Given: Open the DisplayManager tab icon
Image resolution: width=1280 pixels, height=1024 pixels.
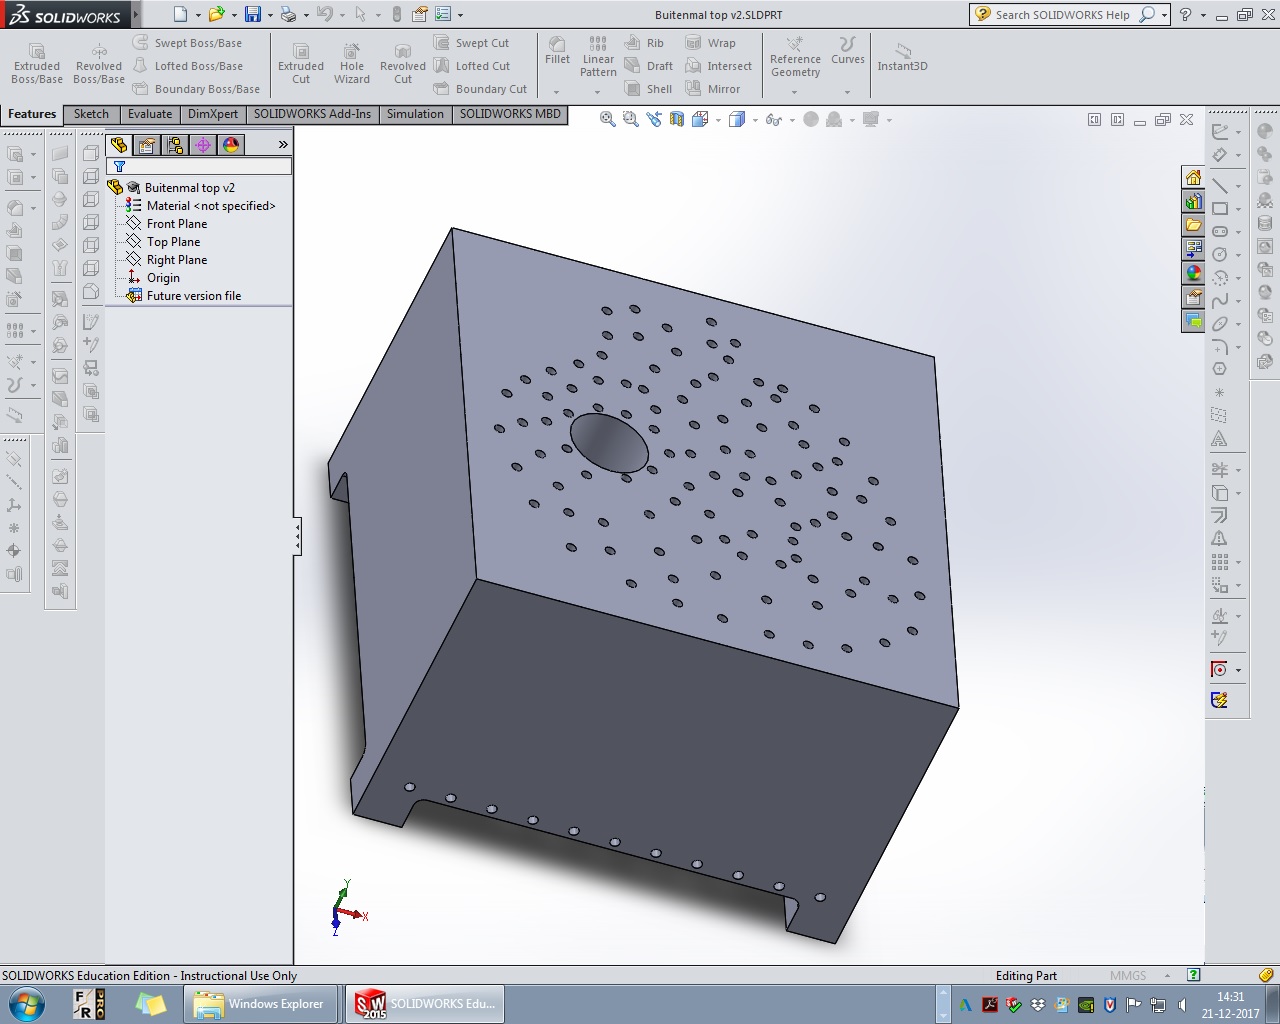Looking at the screenshot, I should point(231,145).
